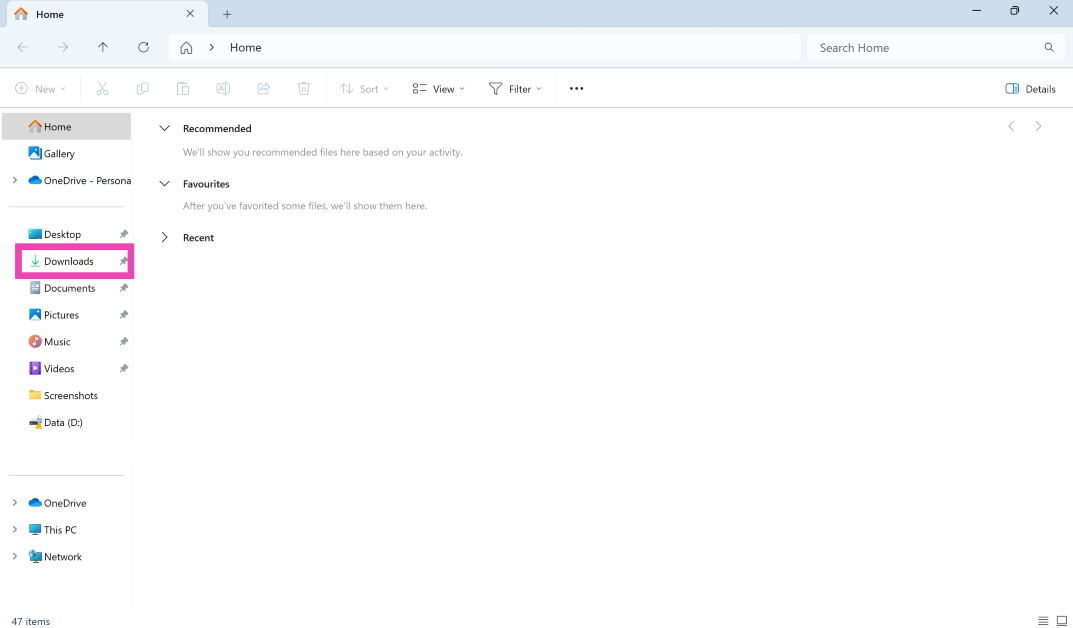Screen dimensions: 1073x628
Task: Open the Filter dropdown
Action: tap(515, 89)
